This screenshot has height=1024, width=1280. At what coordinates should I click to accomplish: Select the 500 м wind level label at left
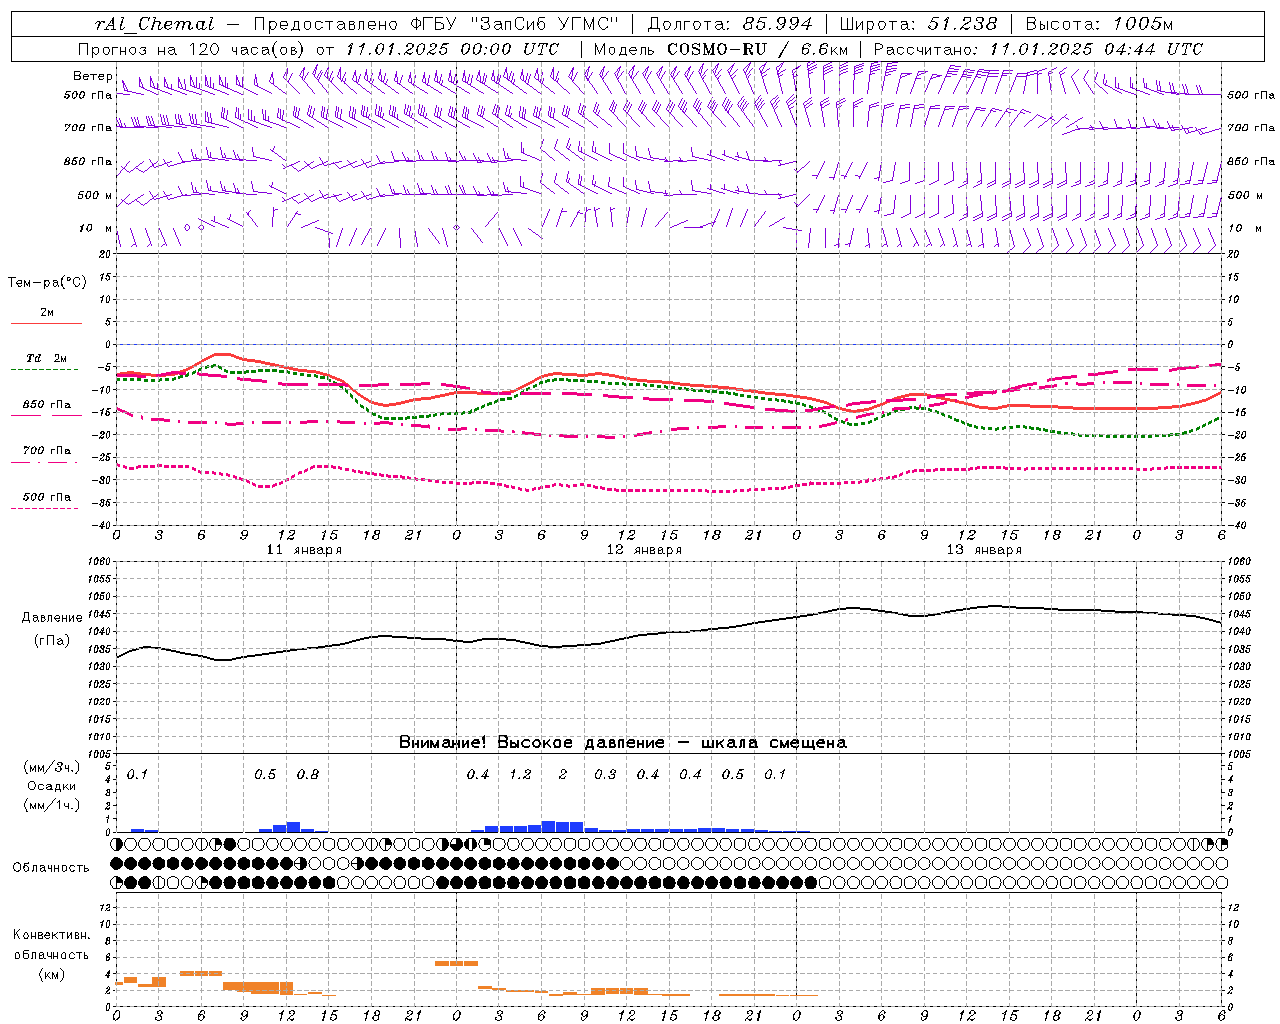[x=95, y=195]
